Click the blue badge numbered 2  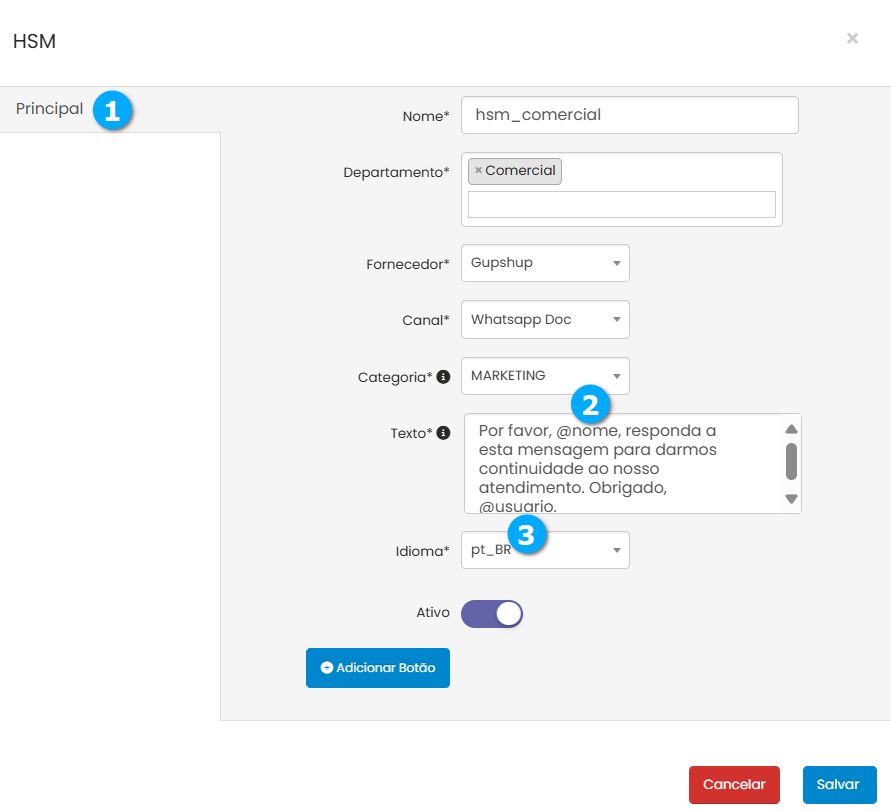click(x=590, y=405)
